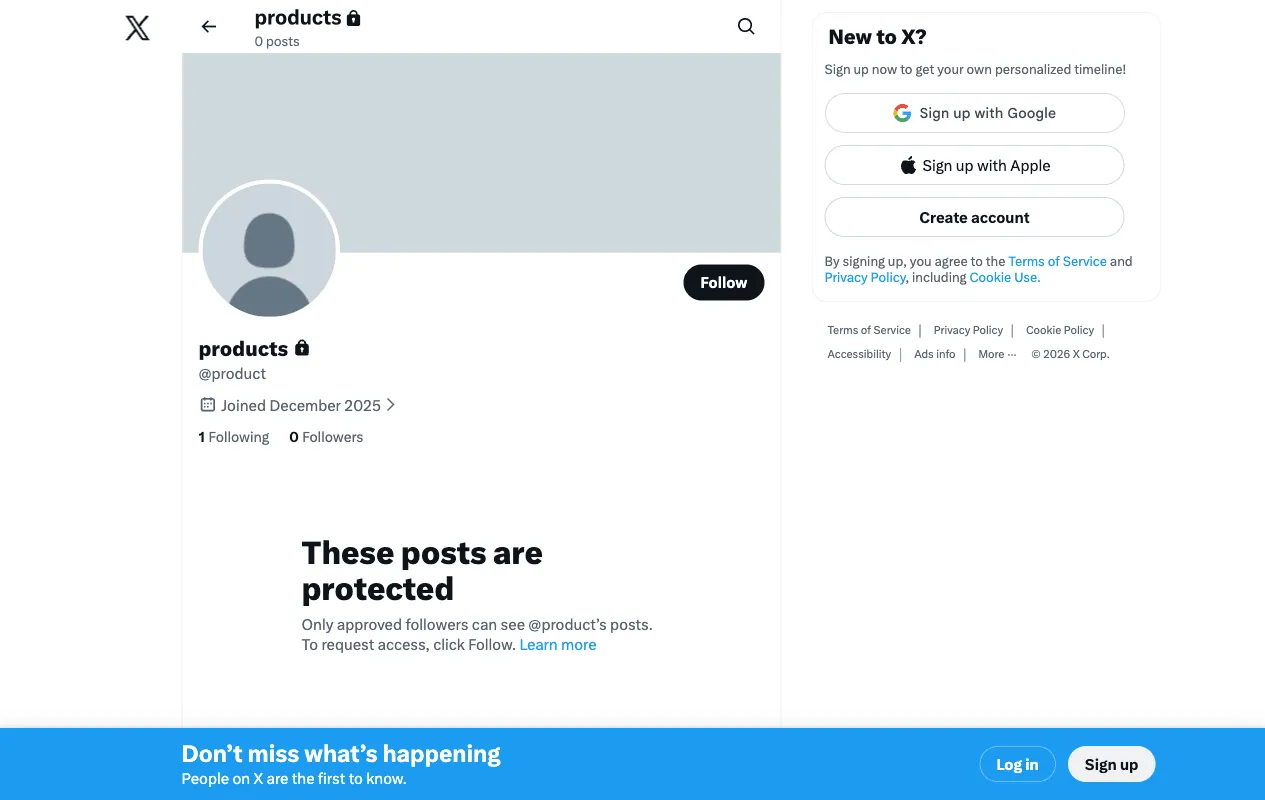Click Sign up in the bottom banner
This screenshot has width=1265, height=800.
[1111, 764]
